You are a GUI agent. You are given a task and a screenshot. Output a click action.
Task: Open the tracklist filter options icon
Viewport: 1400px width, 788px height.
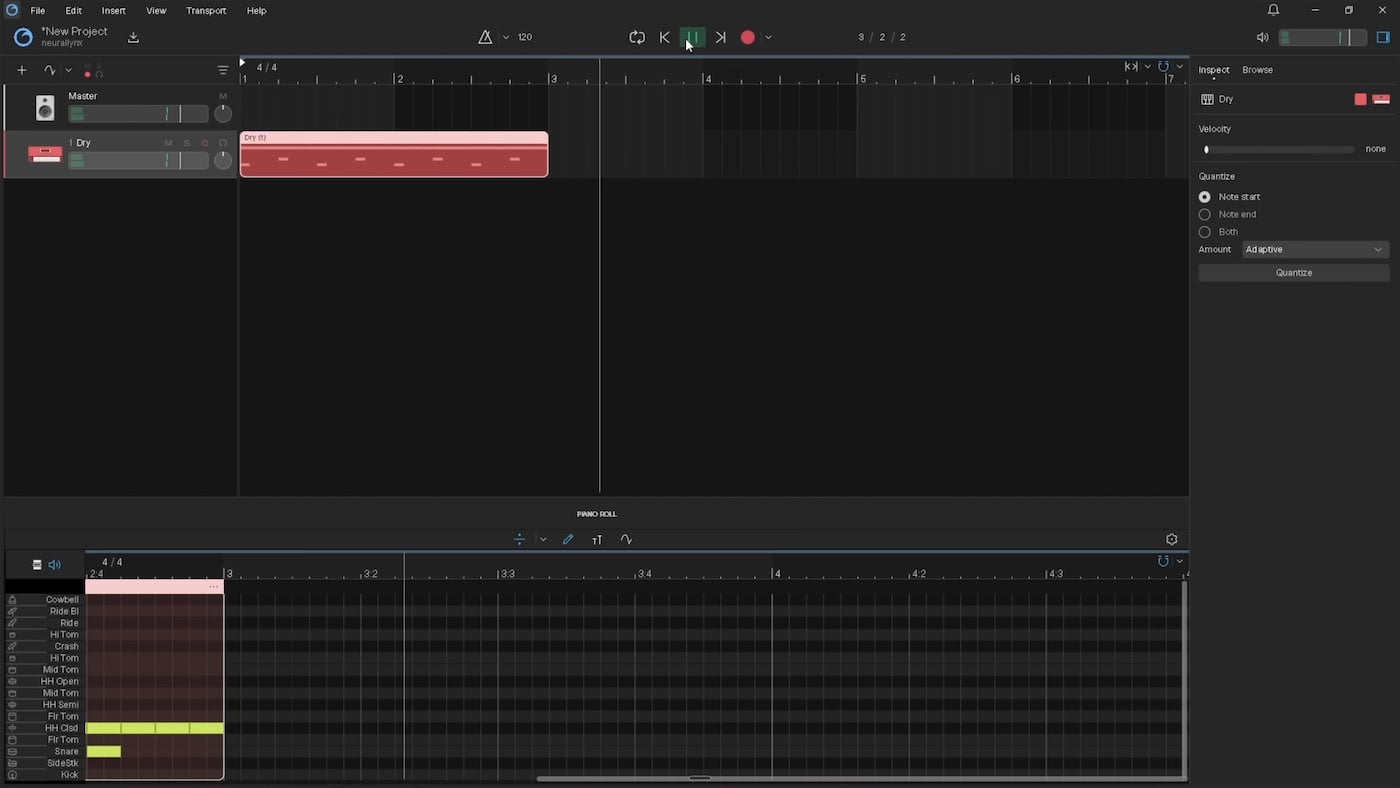coord(223,70)
